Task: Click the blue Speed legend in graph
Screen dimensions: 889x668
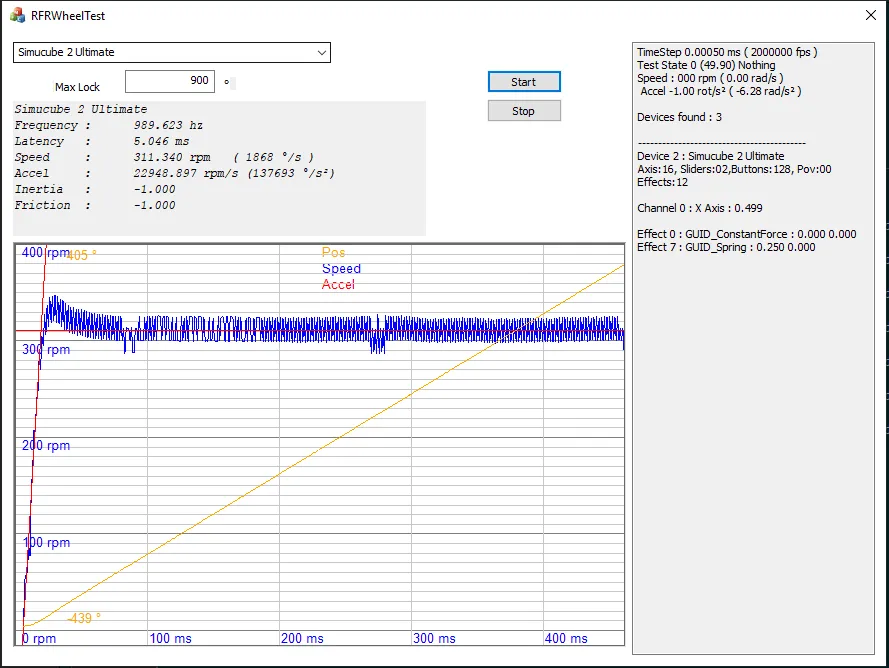Action: [x=341, y=269]
